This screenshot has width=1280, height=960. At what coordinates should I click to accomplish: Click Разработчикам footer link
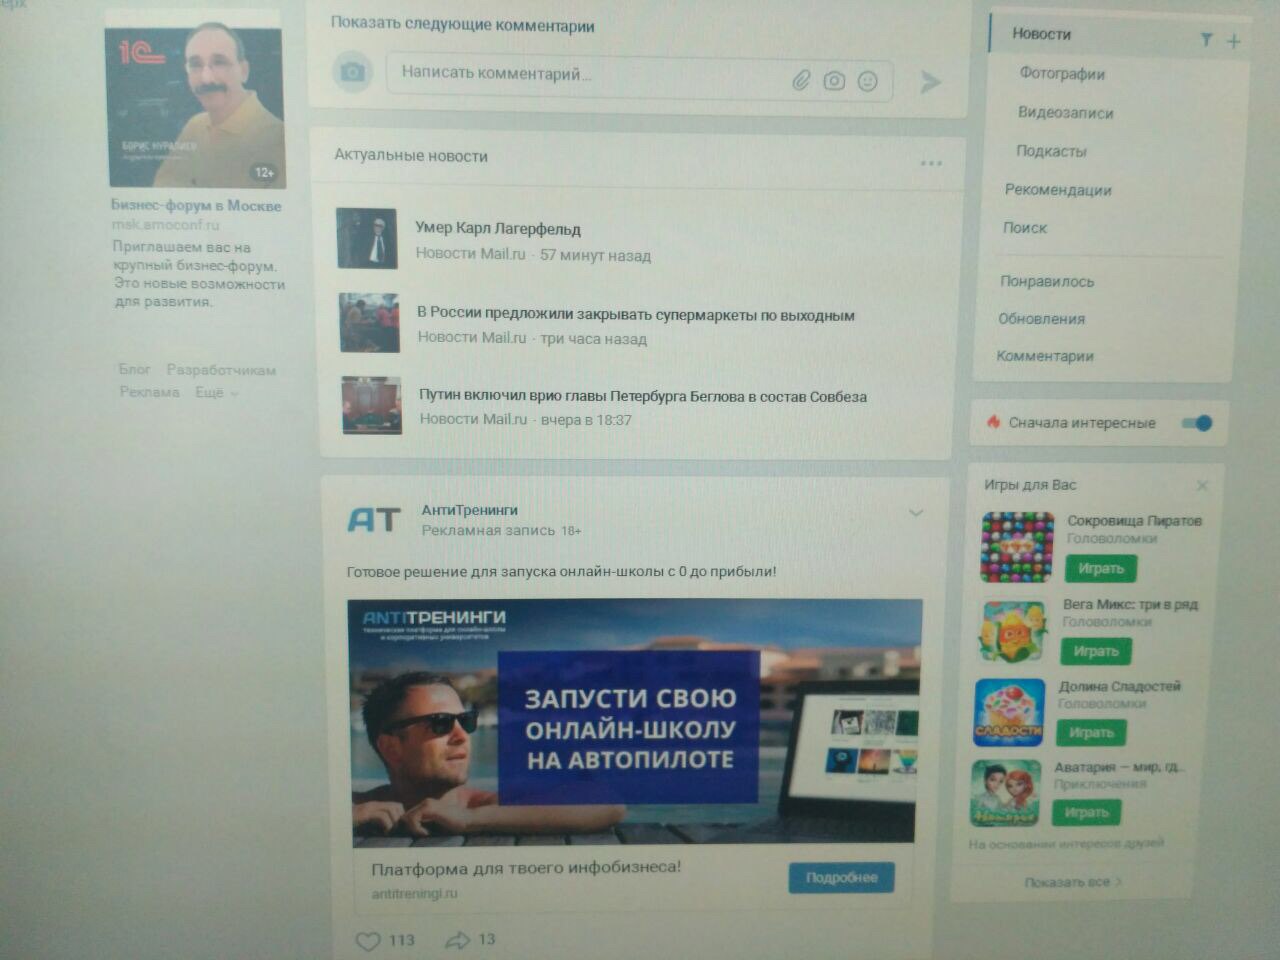tap(221, 370)
